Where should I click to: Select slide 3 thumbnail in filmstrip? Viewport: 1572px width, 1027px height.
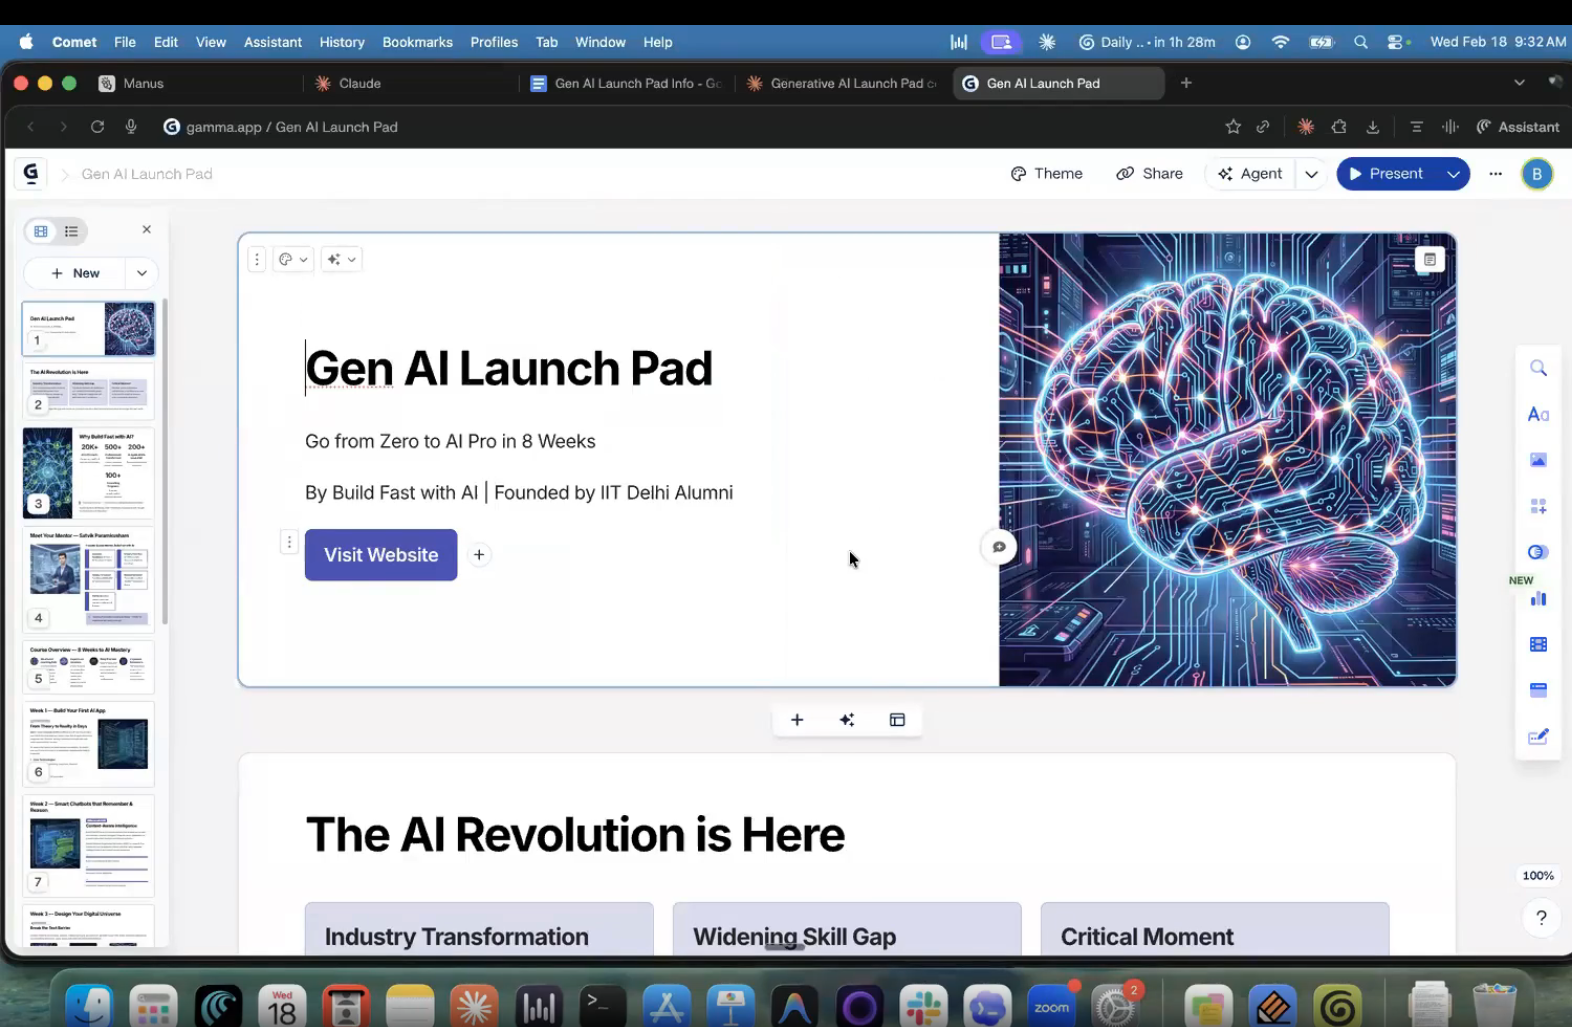89,473
